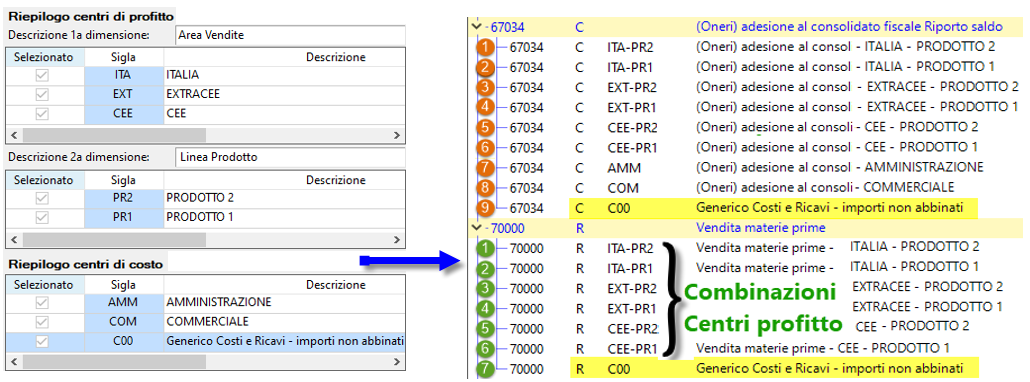This screenshot has height=382, width=1030.
Task: Uncheck the PR2 Selezionato checkbox
Action: (x=42, y=198)
